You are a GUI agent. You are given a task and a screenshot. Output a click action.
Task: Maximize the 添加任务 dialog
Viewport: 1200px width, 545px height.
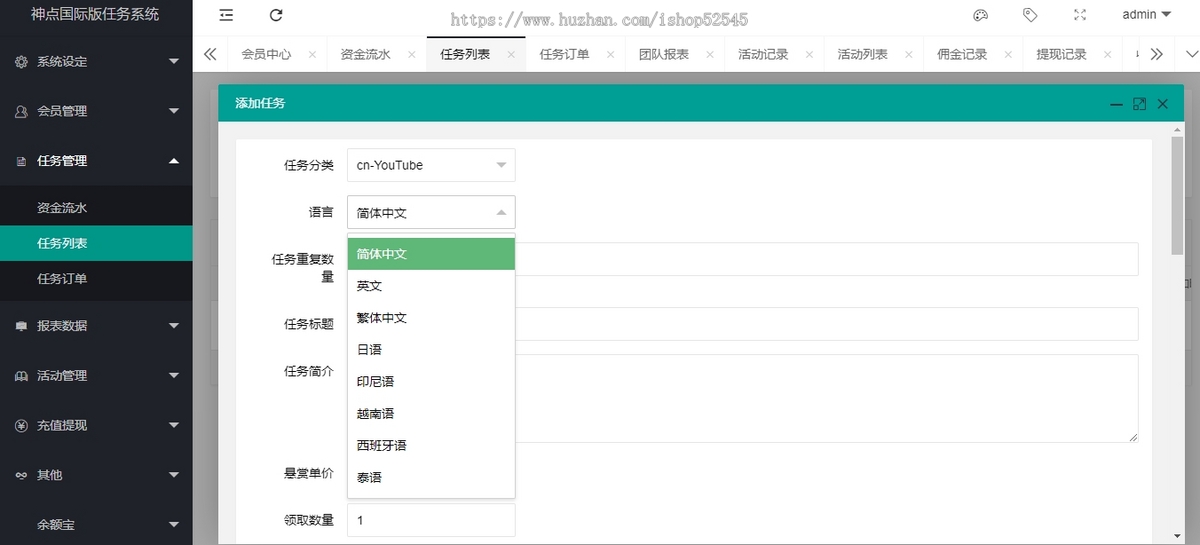pyautogui.click(x=1139, y=104)
